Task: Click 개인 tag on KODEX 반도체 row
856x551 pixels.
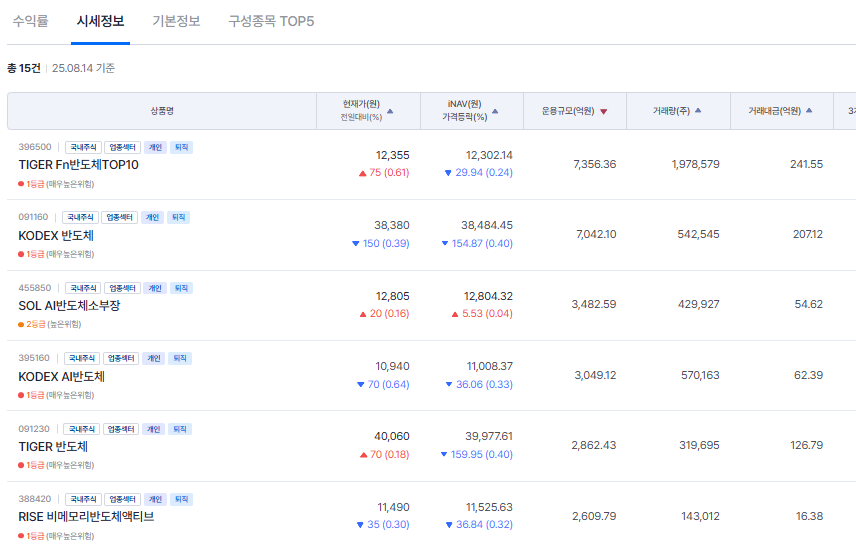Action: click(x=152, y=217)
